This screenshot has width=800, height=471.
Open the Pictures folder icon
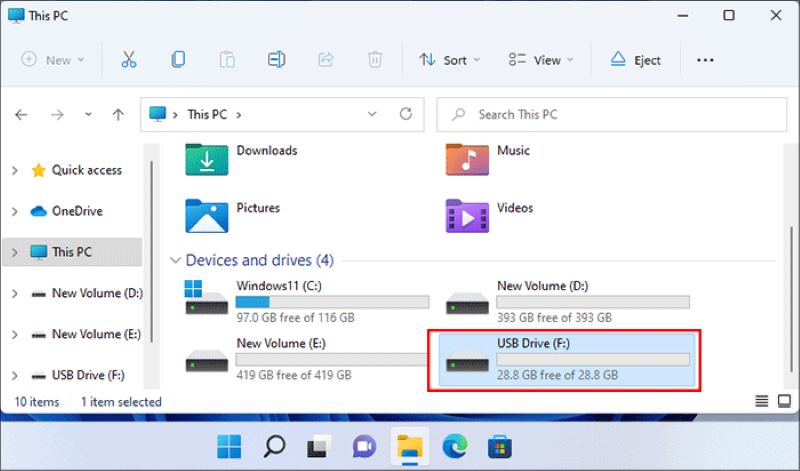tap(207, 216)
